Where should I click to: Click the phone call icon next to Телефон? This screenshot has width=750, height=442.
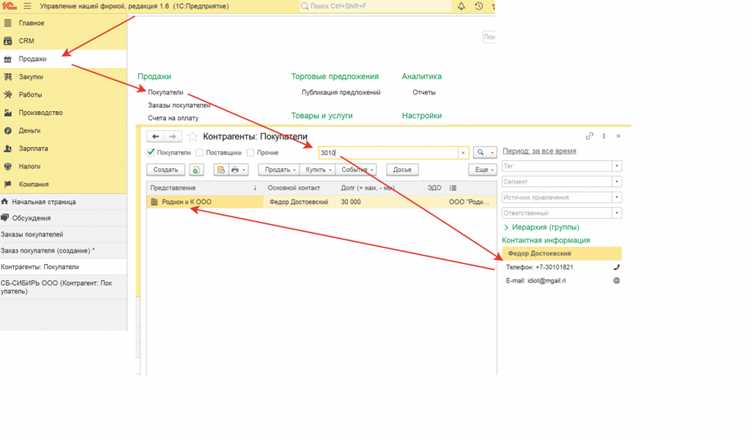pyautogui.click(x=617, y=267)
